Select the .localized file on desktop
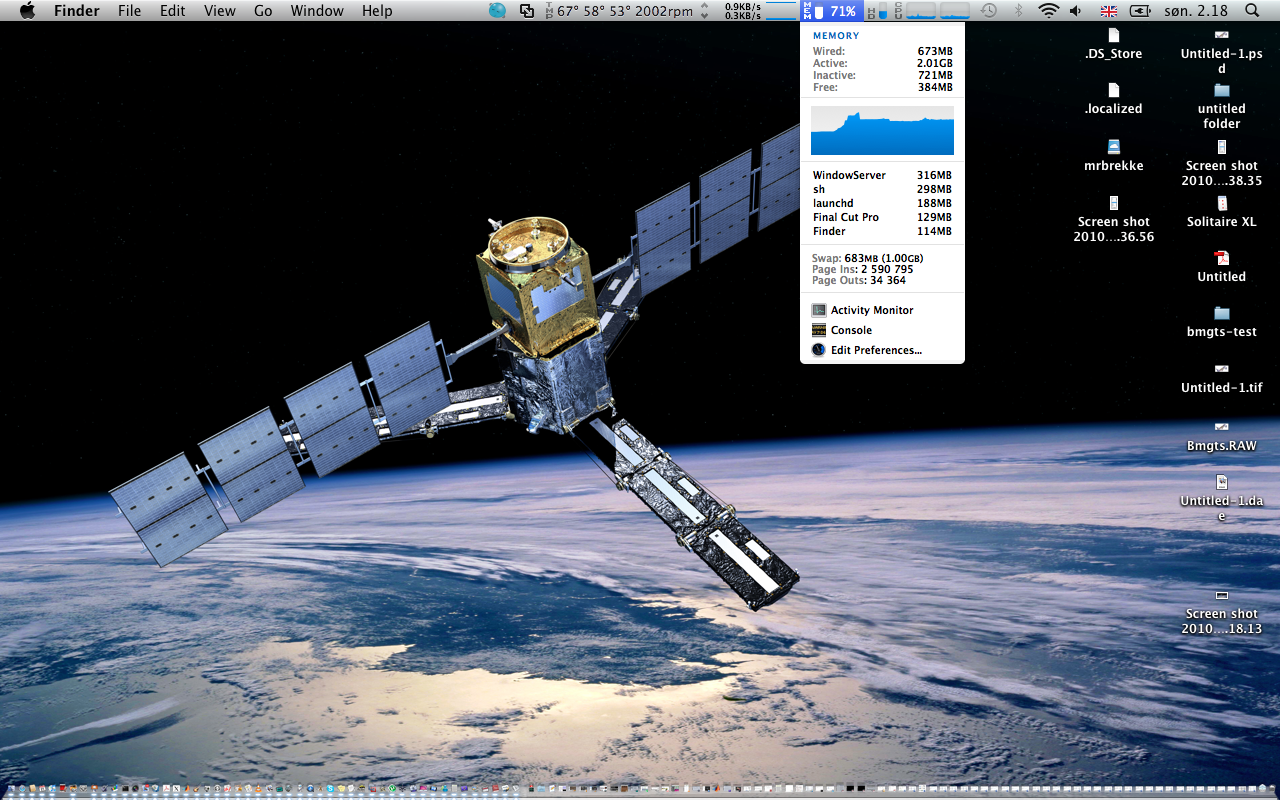 click(x=1113, y=99)
